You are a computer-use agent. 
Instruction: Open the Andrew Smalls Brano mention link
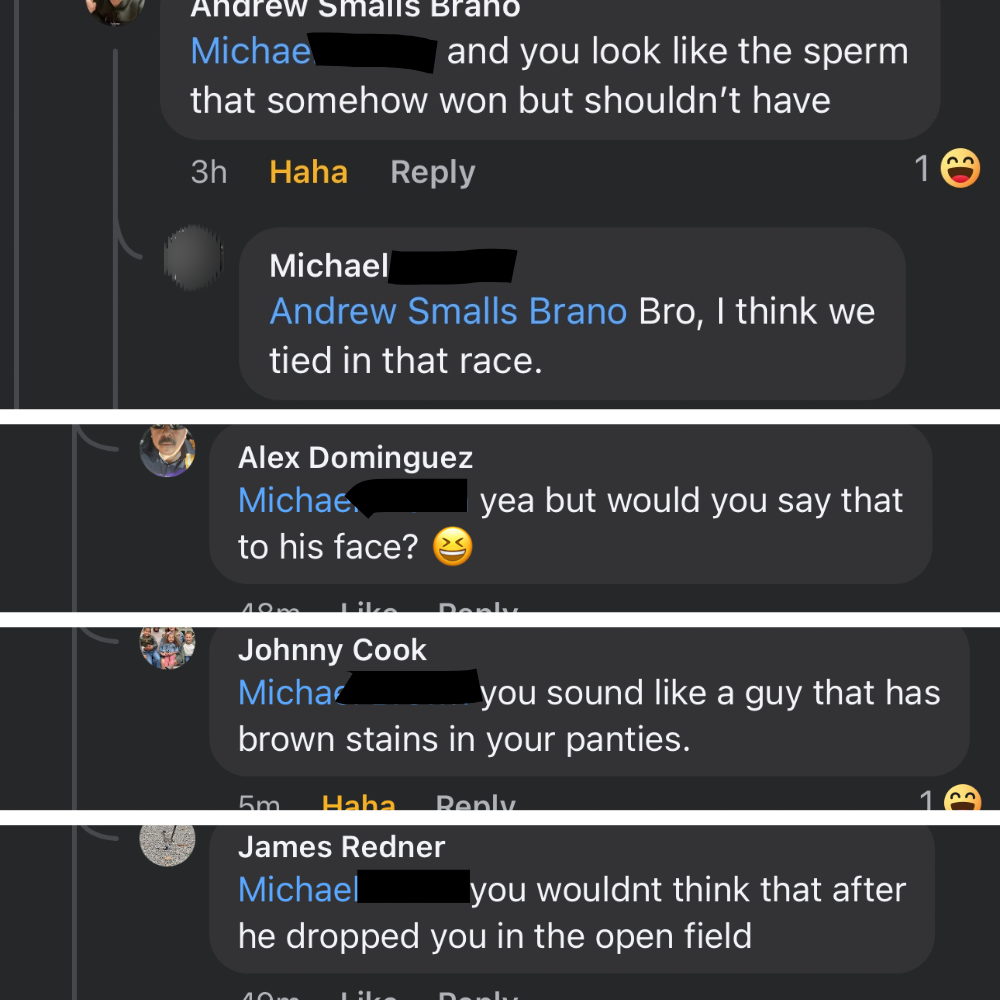click(448, 311)
